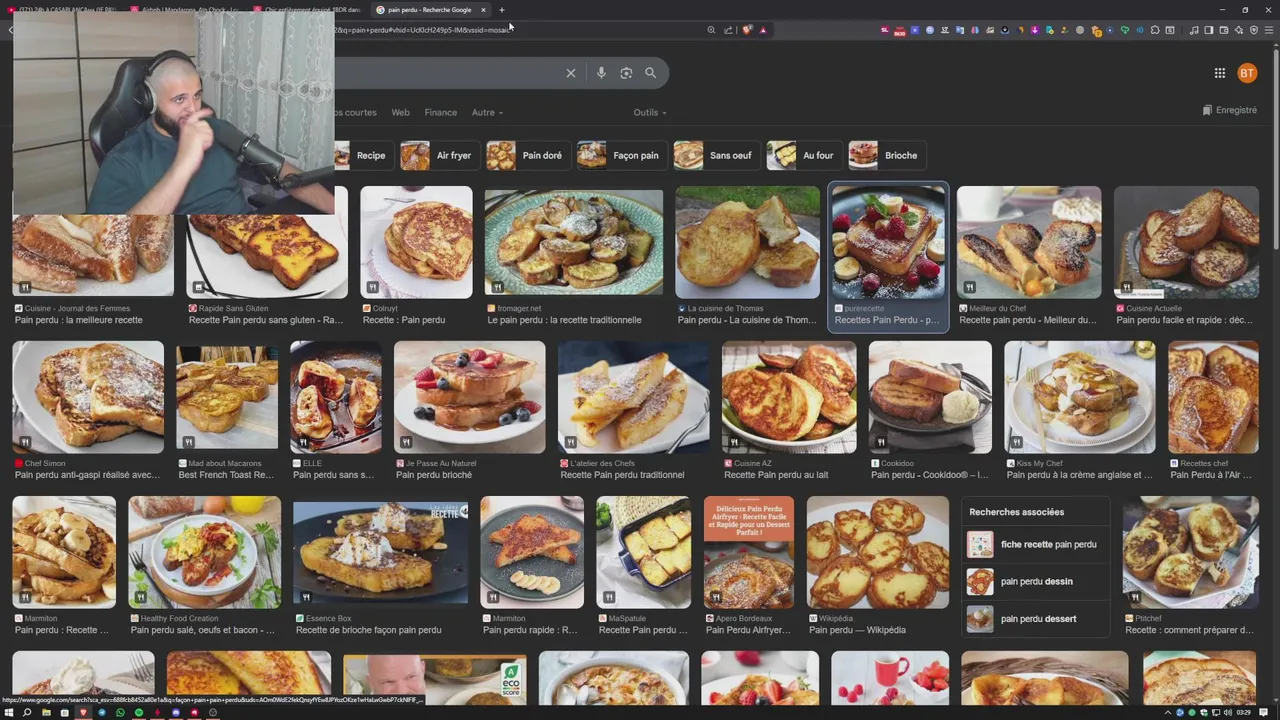Open Telegram from the taskbar
The image size is (1280, 720).
click(x=102, y=712)
